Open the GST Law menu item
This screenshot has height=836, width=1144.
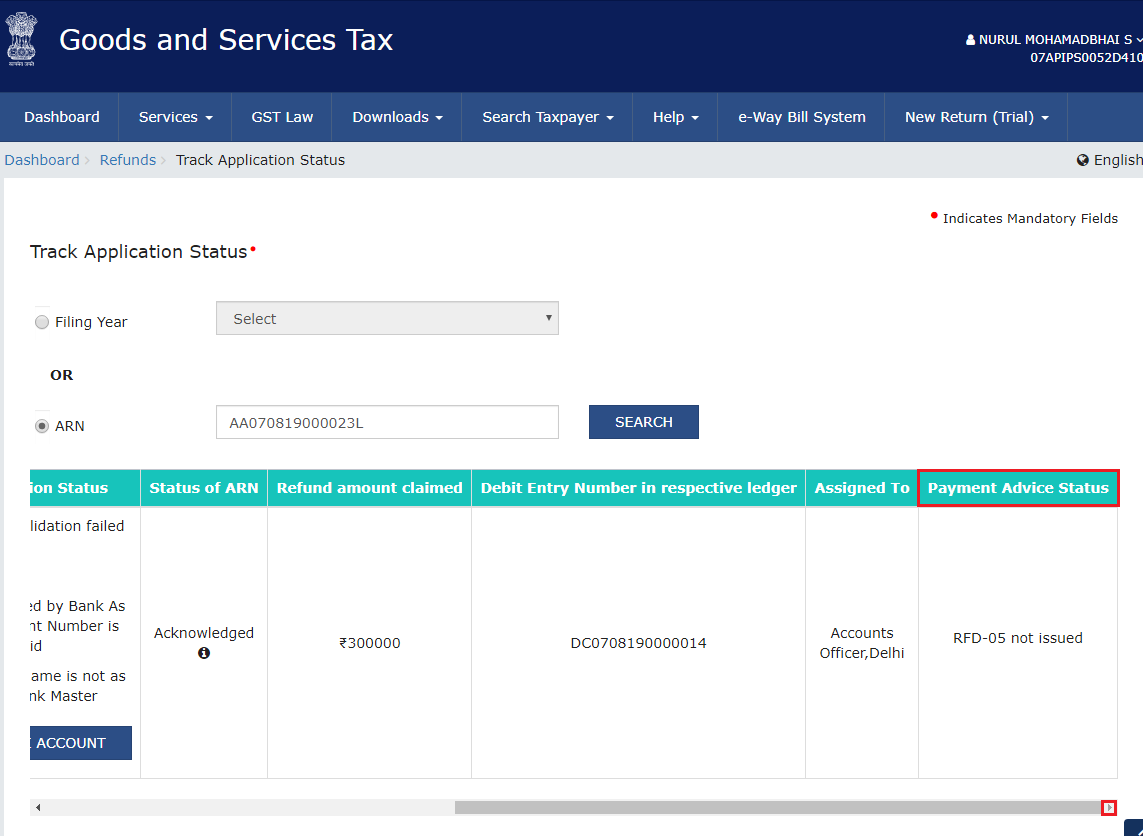coord(282,117)
